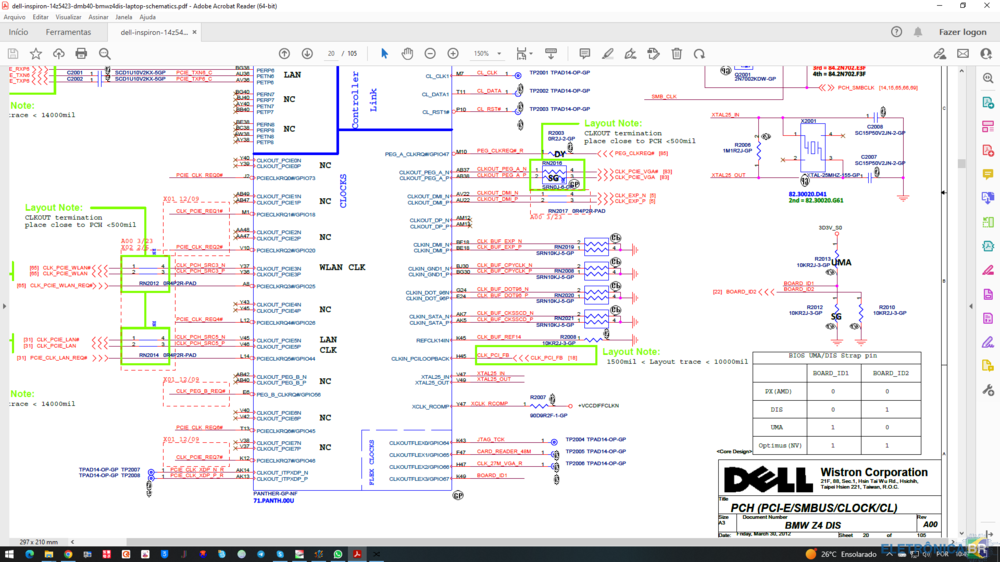Screen dimensions: 1000x562
Task: Select the Hand pan tool
Action: click(x=407, y=53)
